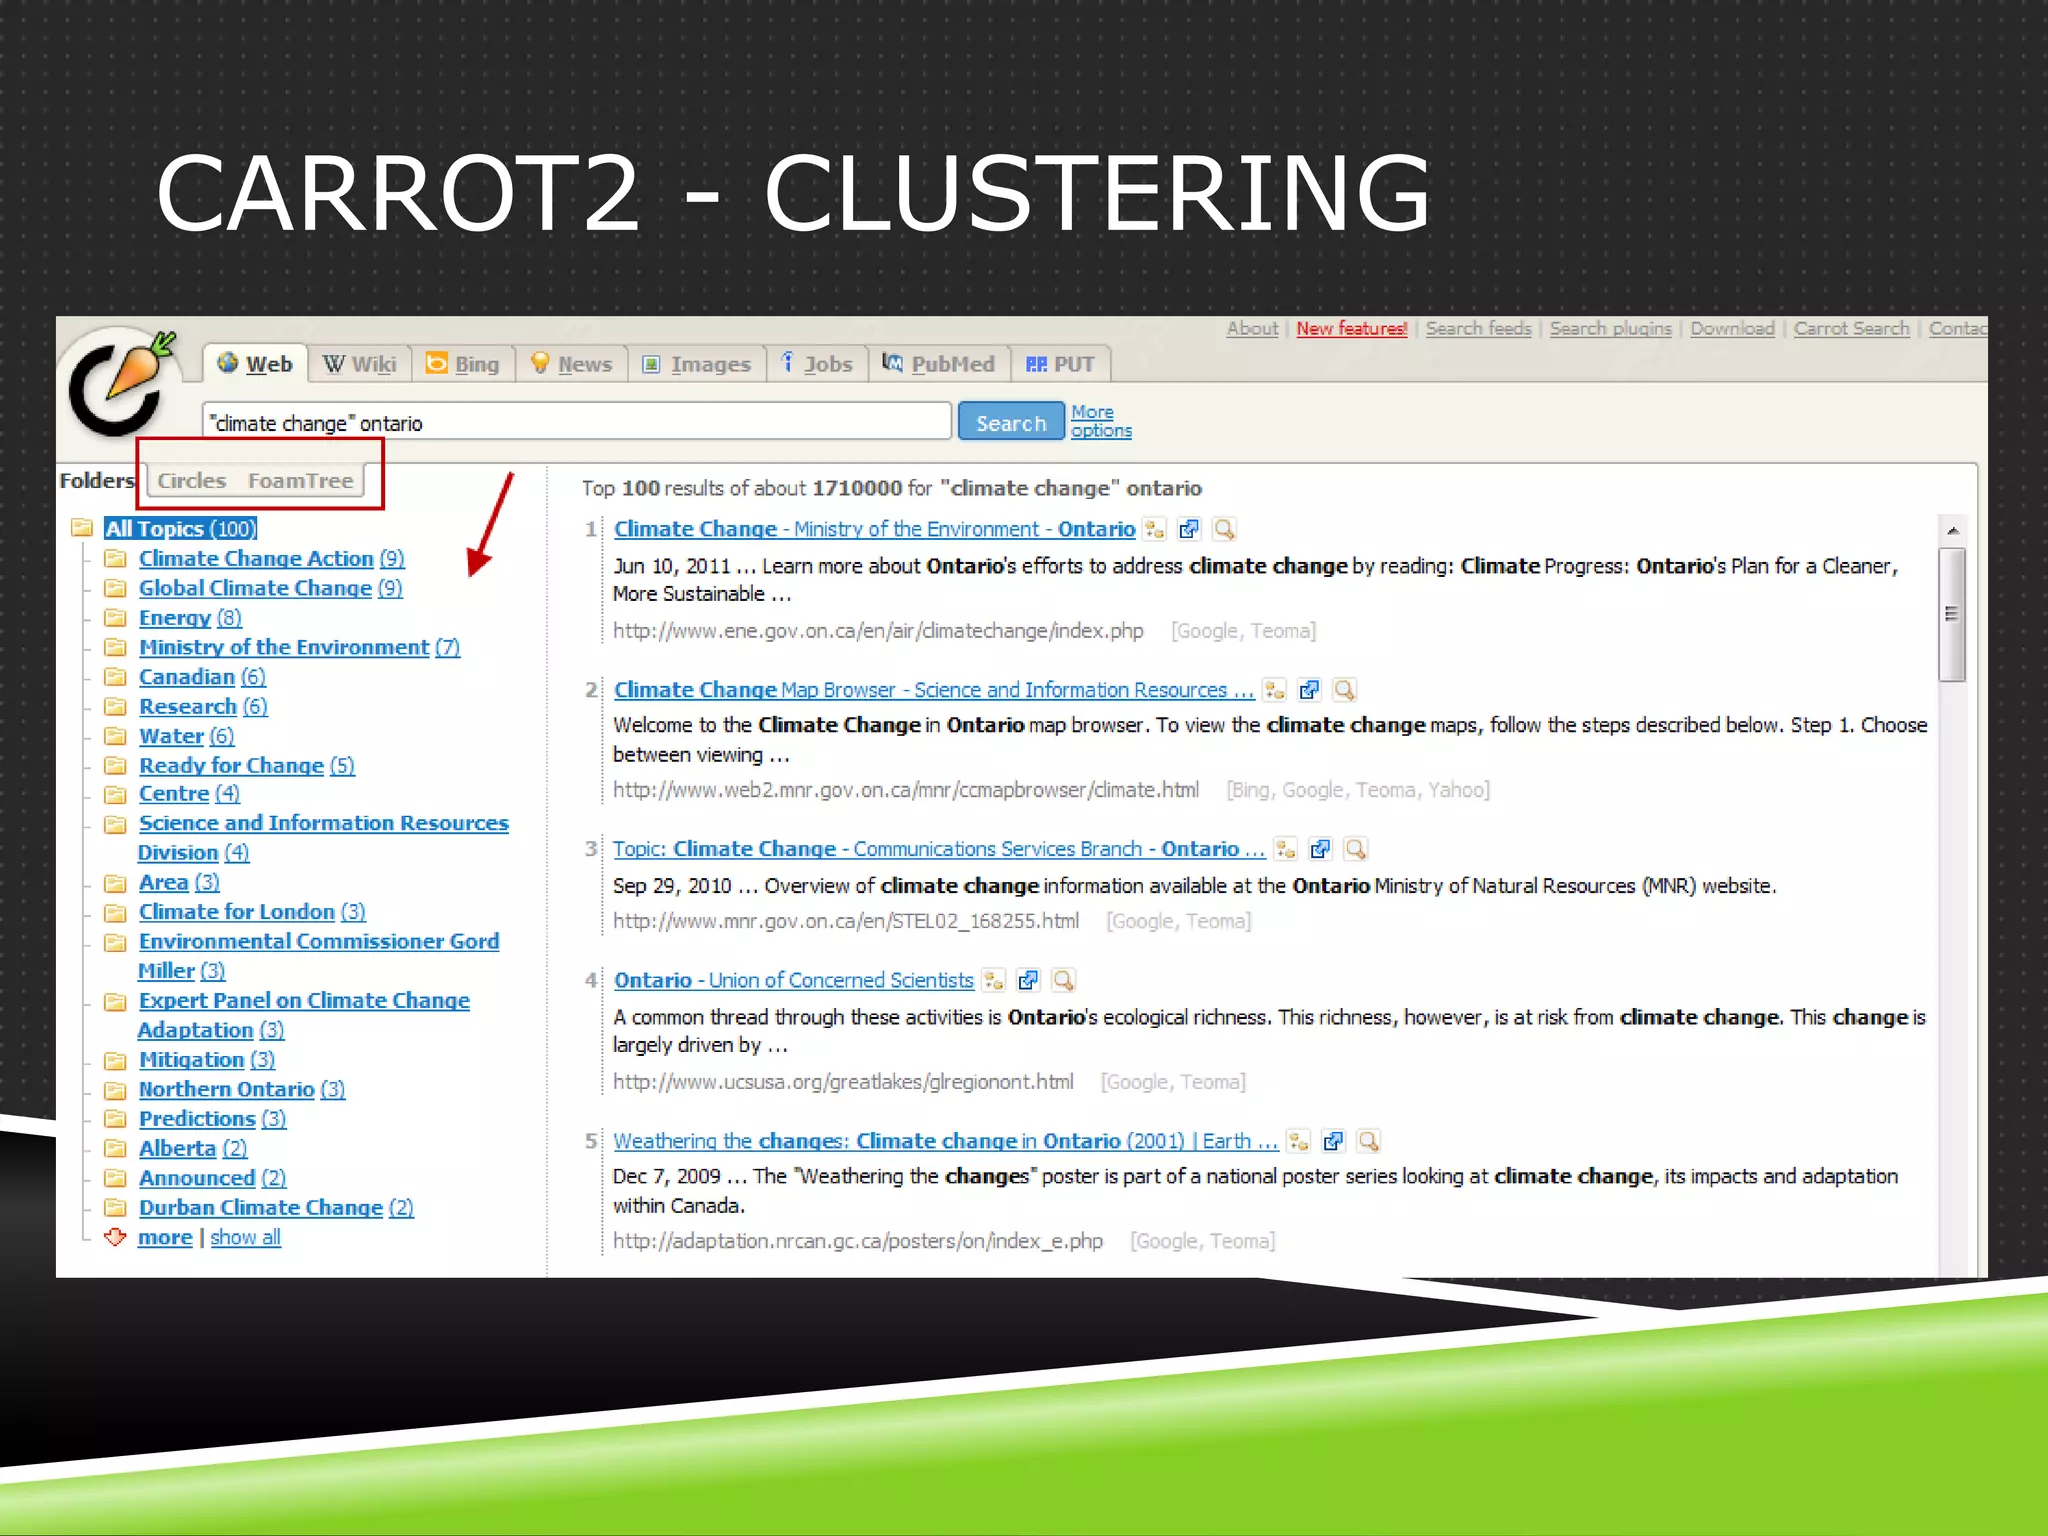Open result 1 in clusters icon
This screenshot has width=2048, height=1536.
pyautogui.click(x=1154, y=529)
